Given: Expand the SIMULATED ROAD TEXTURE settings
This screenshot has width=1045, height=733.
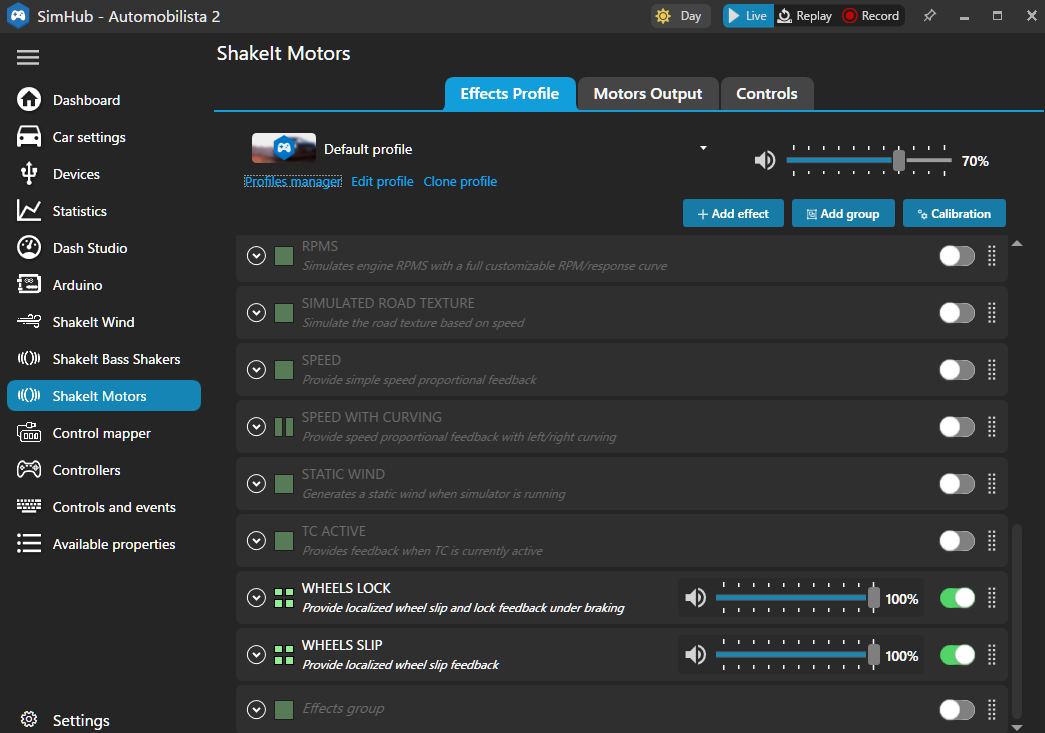Looking at the screenshot, I should pos(256,313).
